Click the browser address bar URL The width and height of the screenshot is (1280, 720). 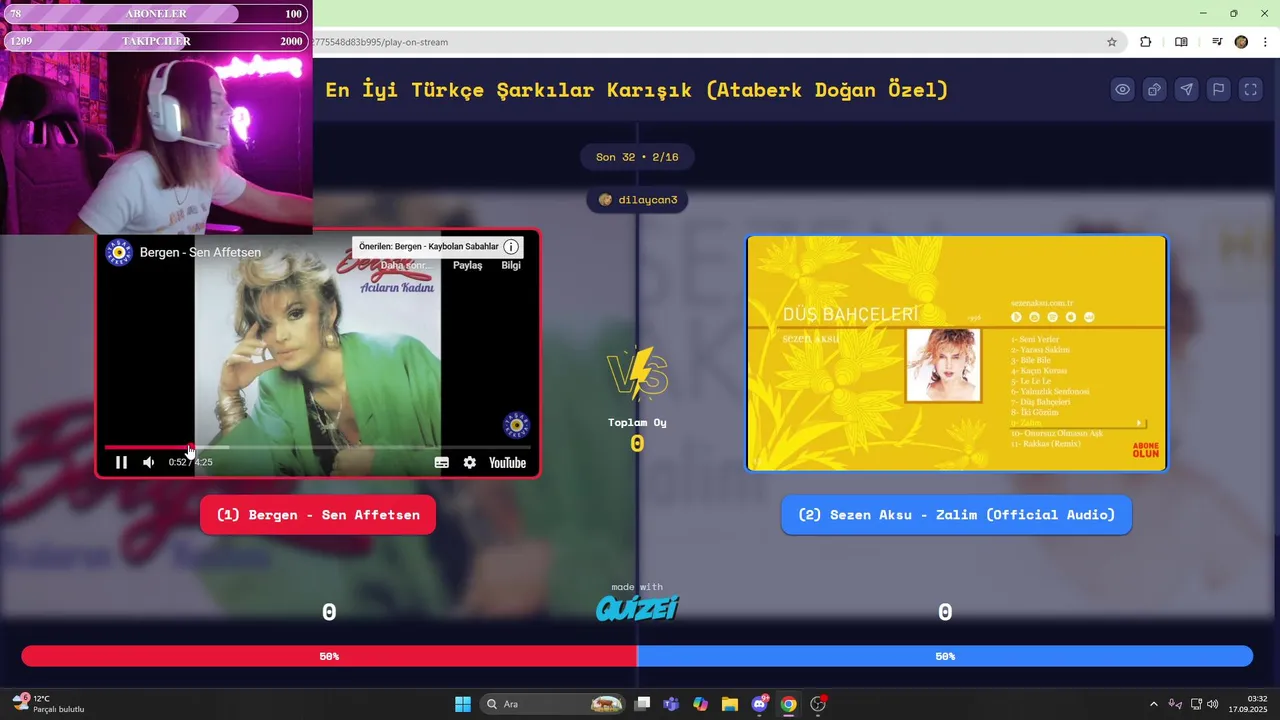tap(380, 42)
